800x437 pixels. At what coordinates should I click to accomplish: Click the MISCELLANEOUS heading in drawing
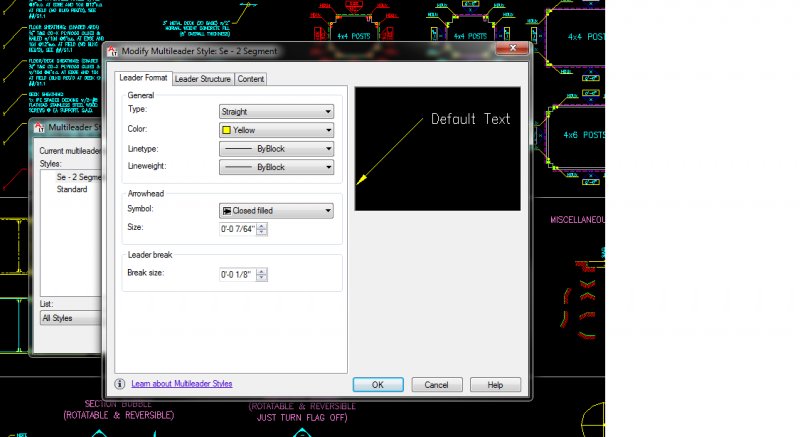click(x=578, y=220)
